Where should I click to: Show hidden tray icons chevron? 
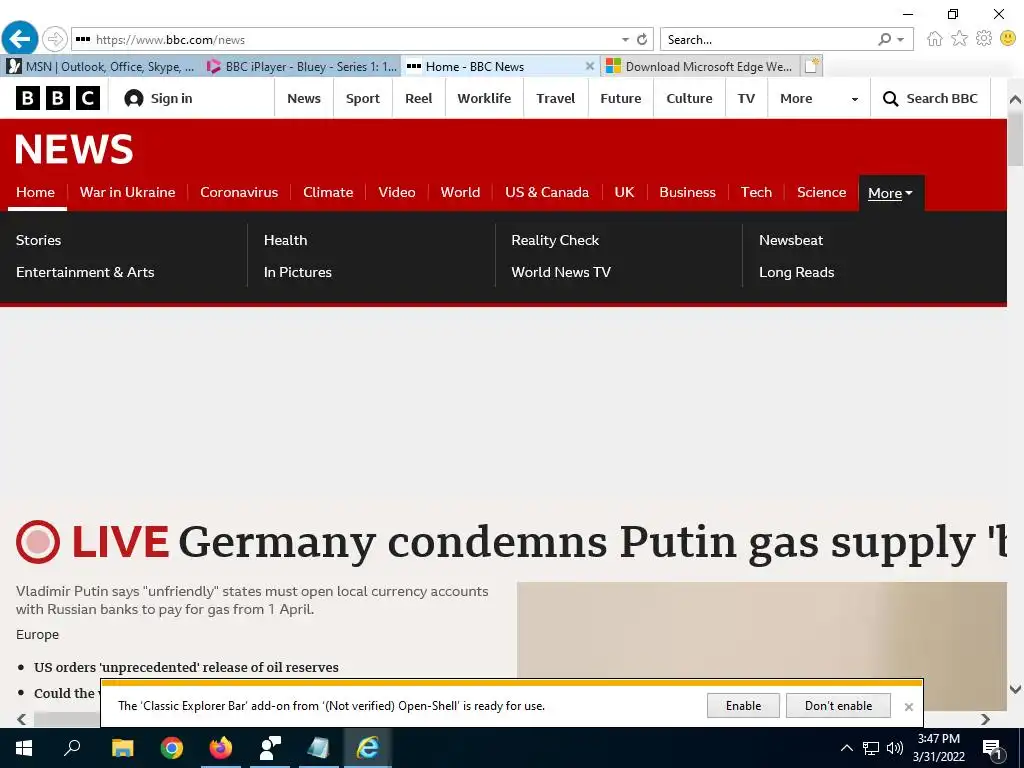846,748
